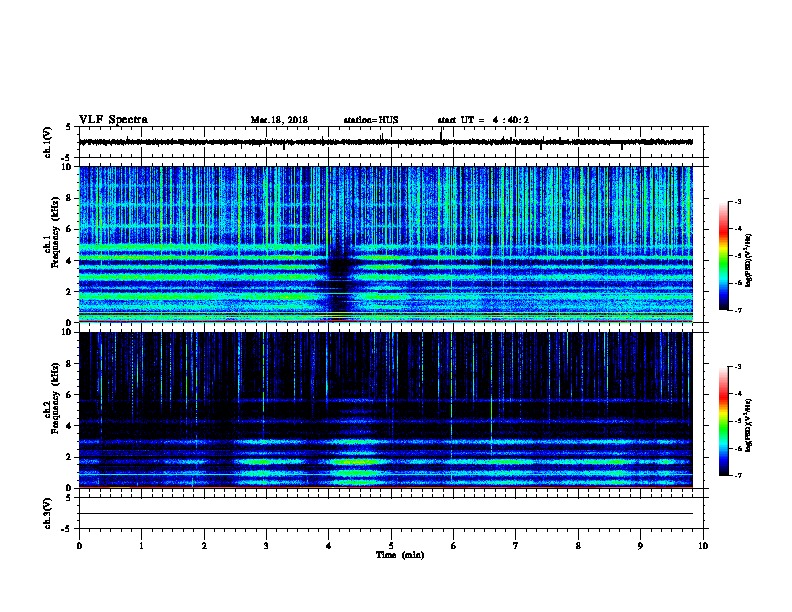The image size is (792, 612).
Task: Click the "station=HUS" header label
Action: [x=371, y=120]
